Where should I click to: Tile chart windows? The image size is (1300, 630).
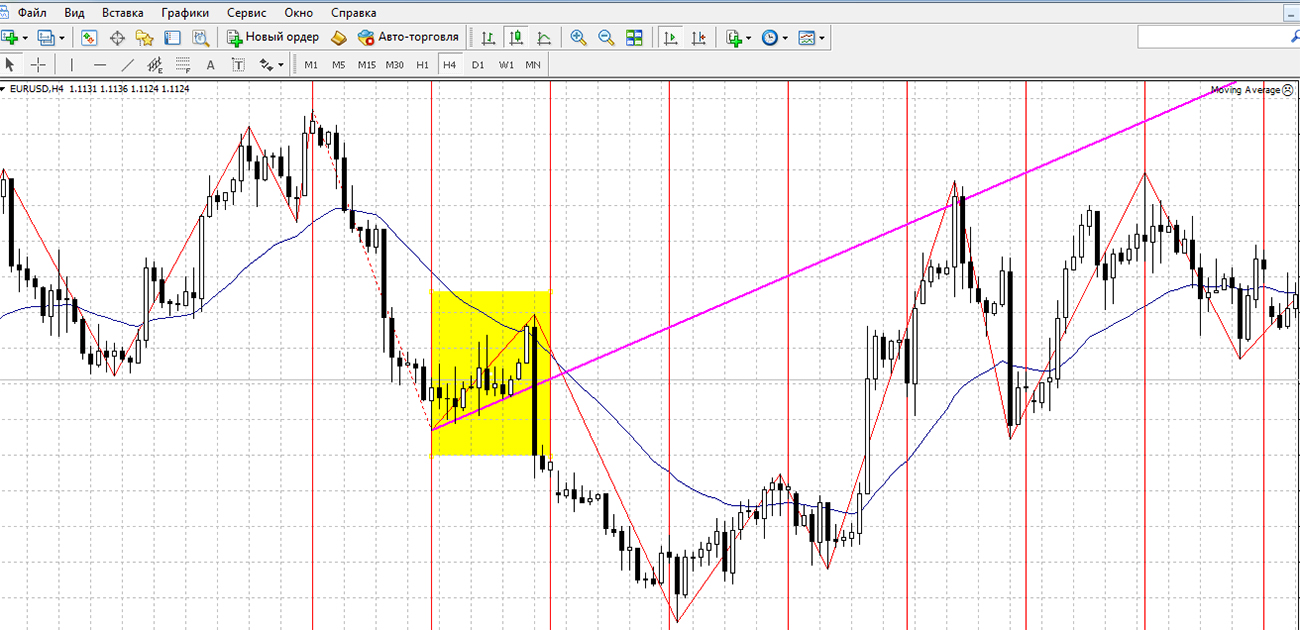click(x=634, y=38)
